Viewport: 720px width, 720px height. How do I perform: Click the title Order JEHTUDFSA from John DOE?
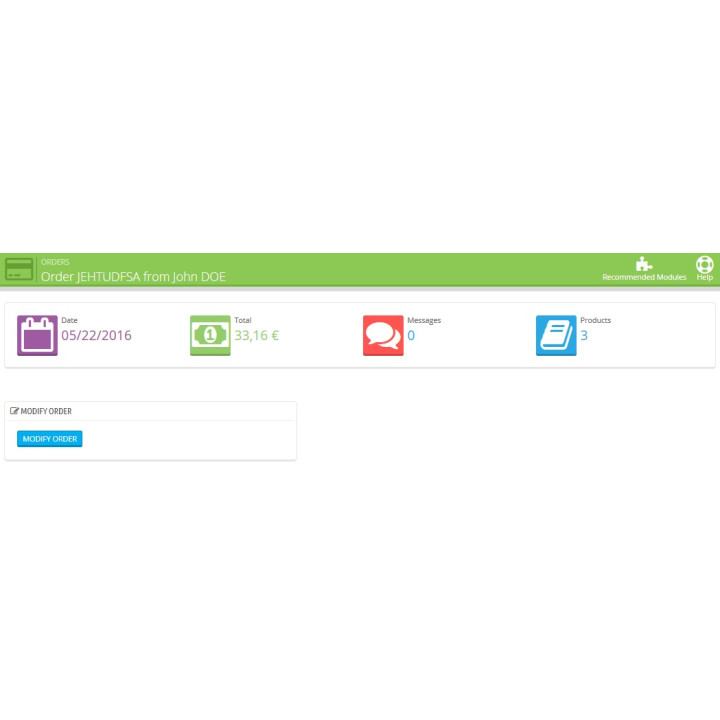click(x=133, y=277)
